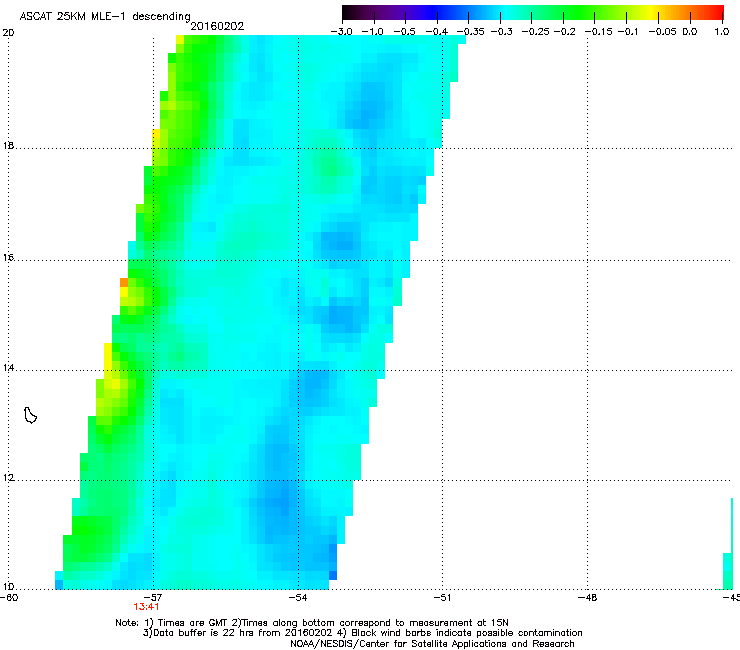Click the color bar label -3.0
740x650 pixels.
(x=341, y=32)
